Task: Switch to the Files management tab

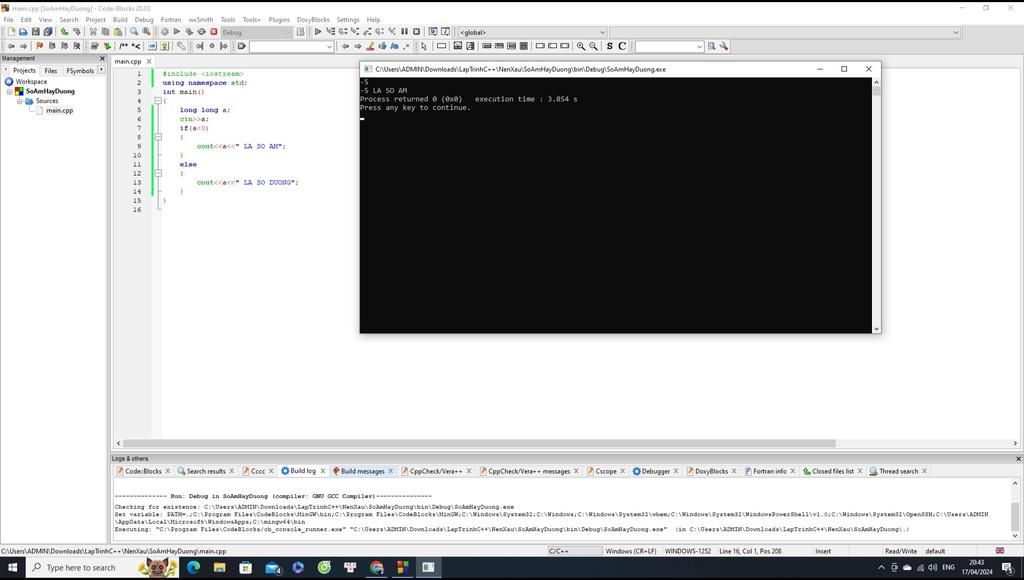Action: click(51, 71)
